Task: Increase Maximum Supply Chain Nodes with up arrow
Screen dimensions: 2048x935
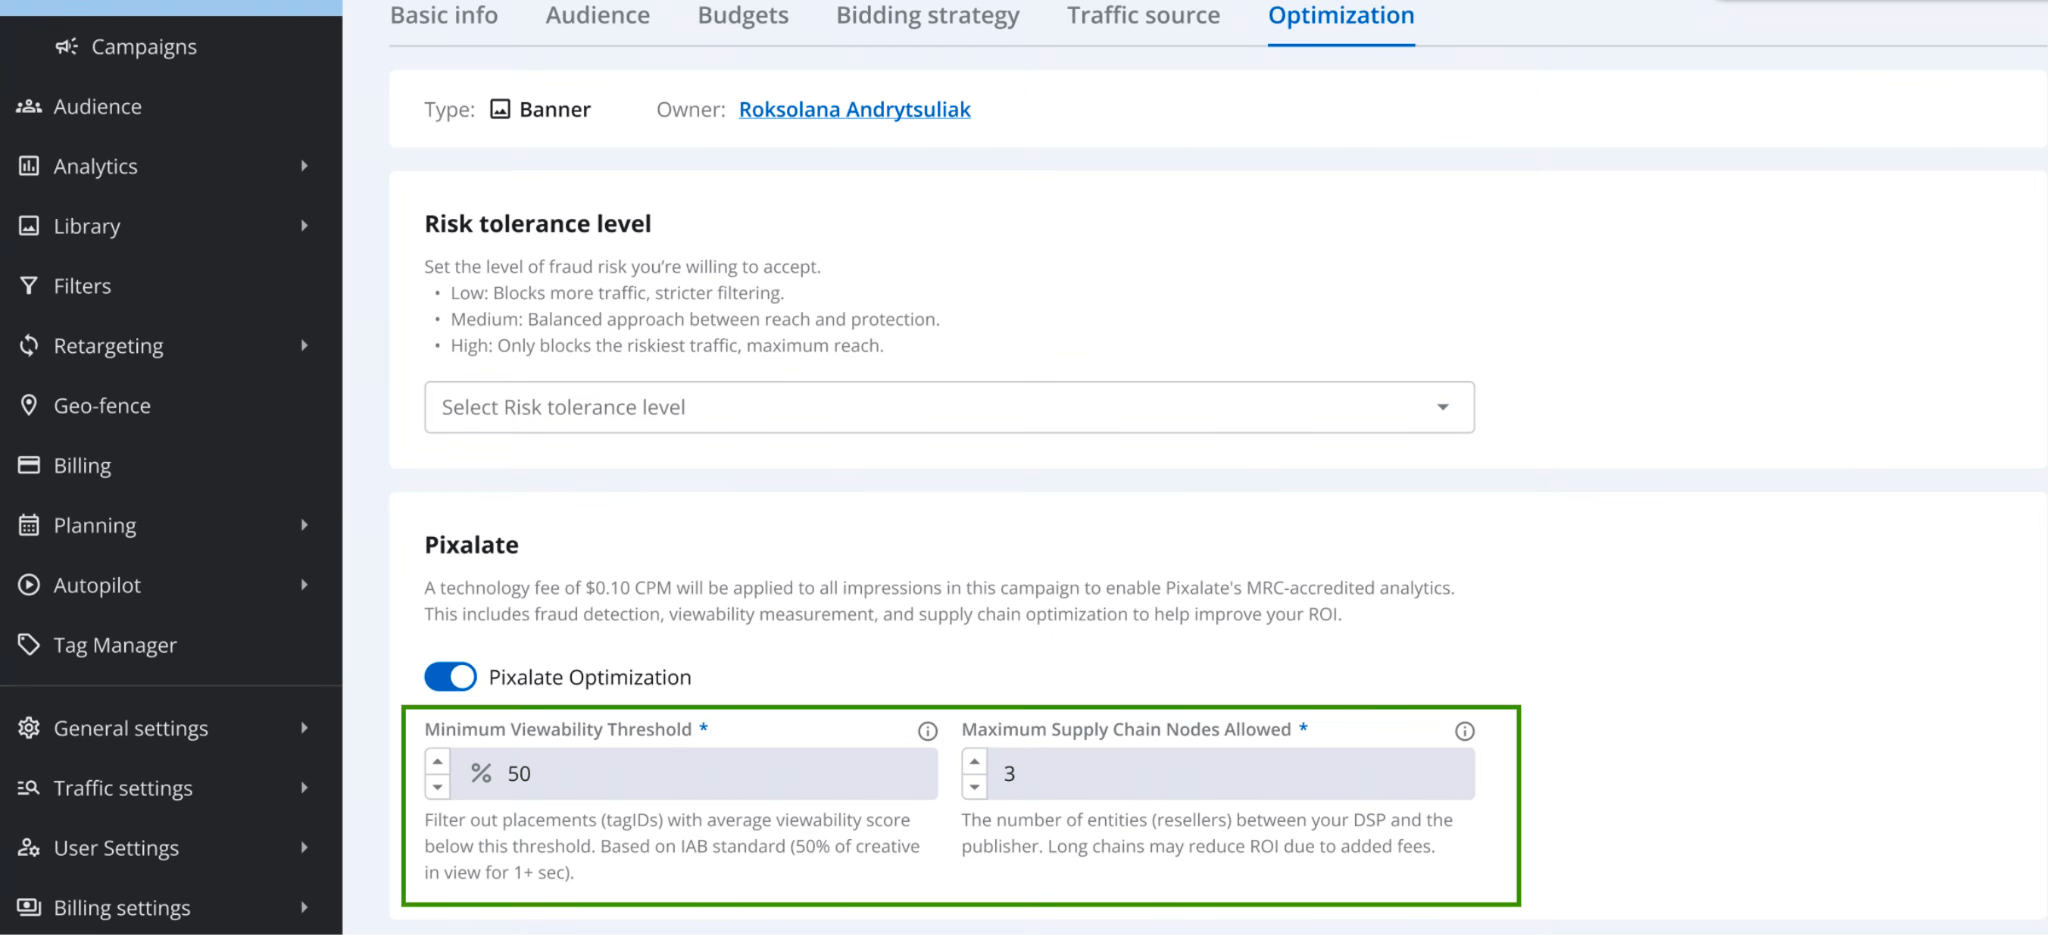Action: [x=974, y=761]
